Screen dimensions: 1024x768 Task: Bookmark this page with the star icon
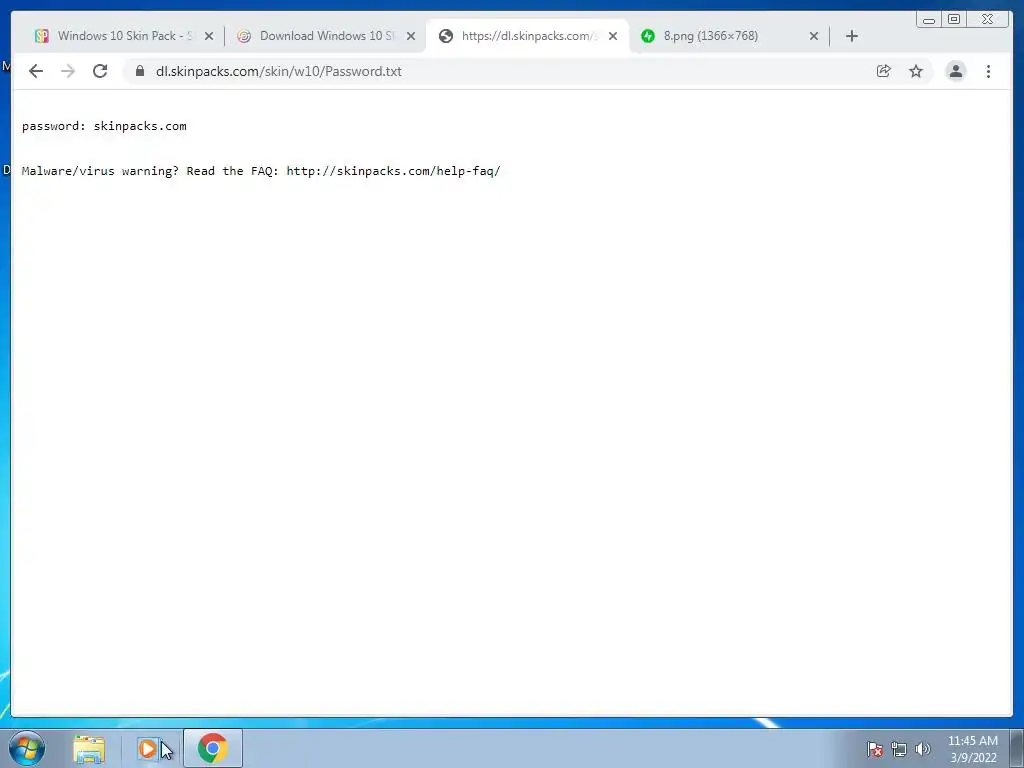(x=916, y=71)
